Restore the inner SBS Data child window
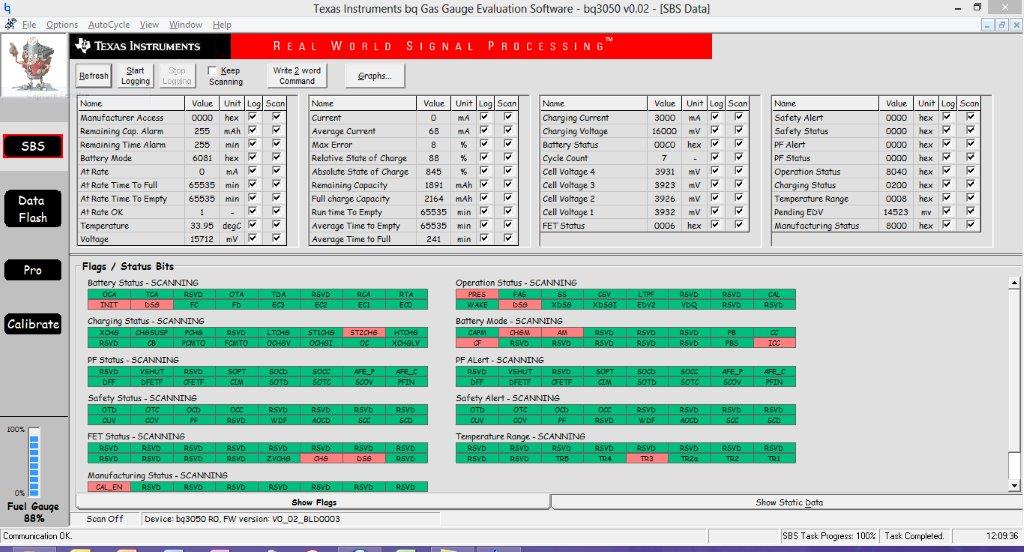 (x=1001, y=25)
